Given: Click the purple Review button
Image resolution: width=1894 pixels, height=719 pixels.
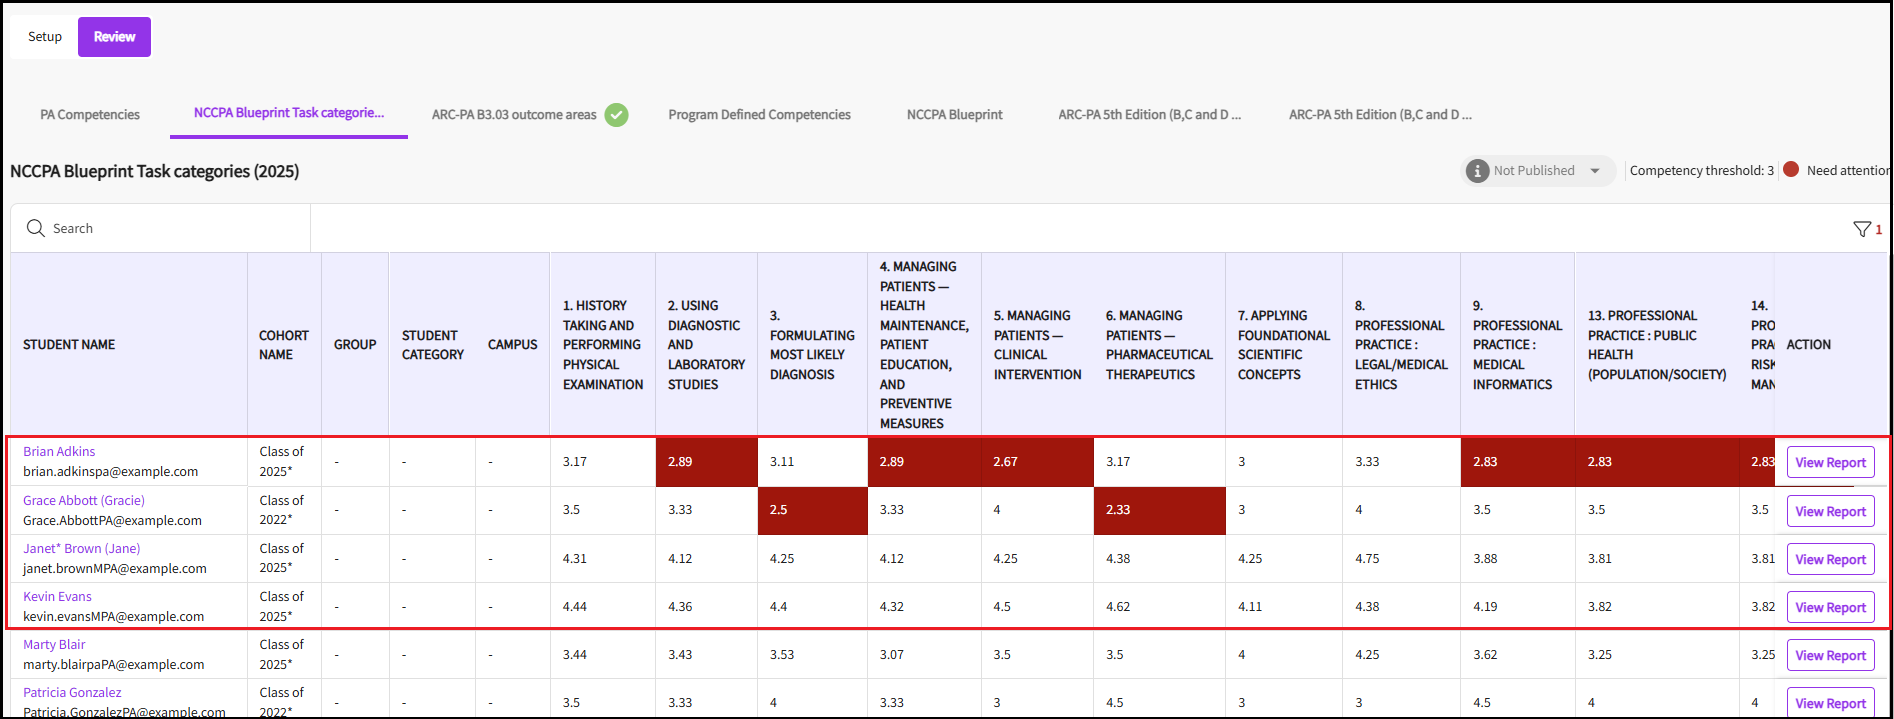Looking at the screenshot, I should tap(114, 37).
